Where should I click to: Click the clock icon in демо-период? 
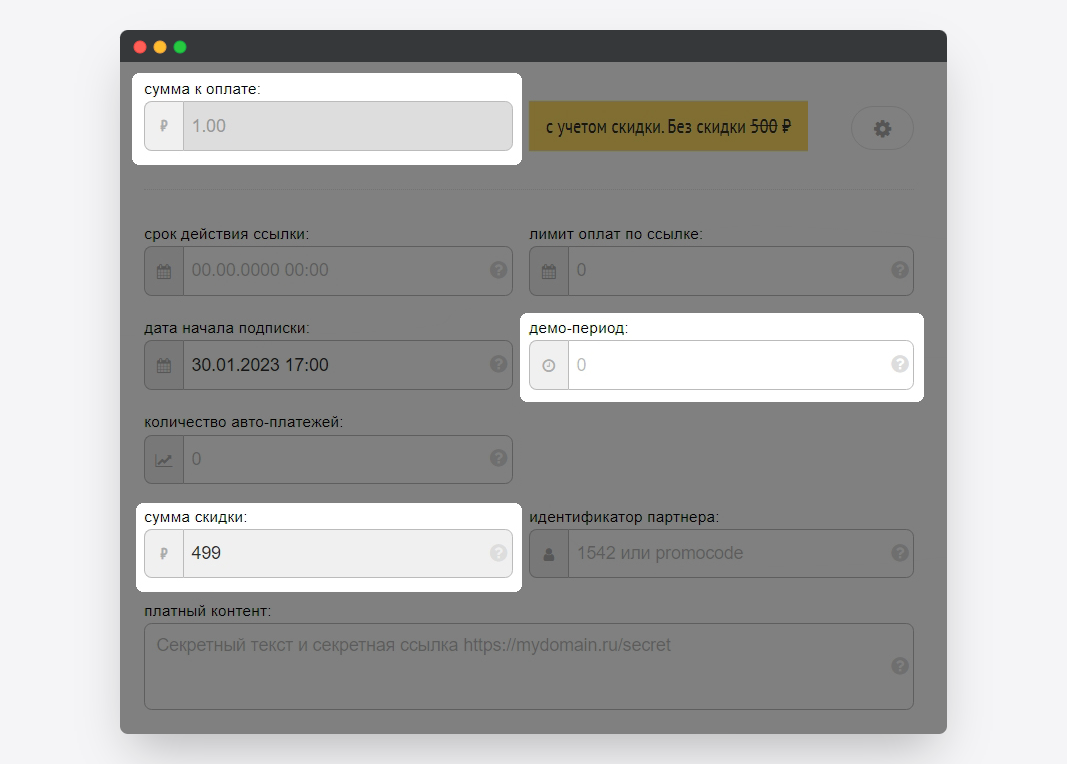pyautogui.click(x=549, y=365)
